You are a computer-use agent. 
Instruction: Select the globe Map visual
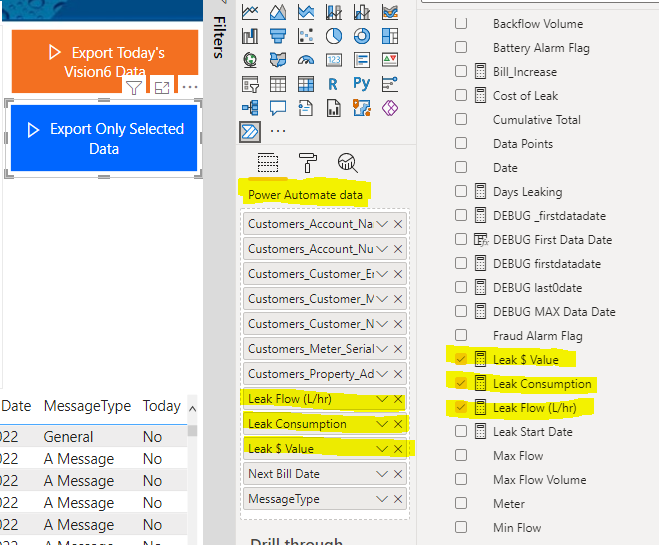coord(250,60)
